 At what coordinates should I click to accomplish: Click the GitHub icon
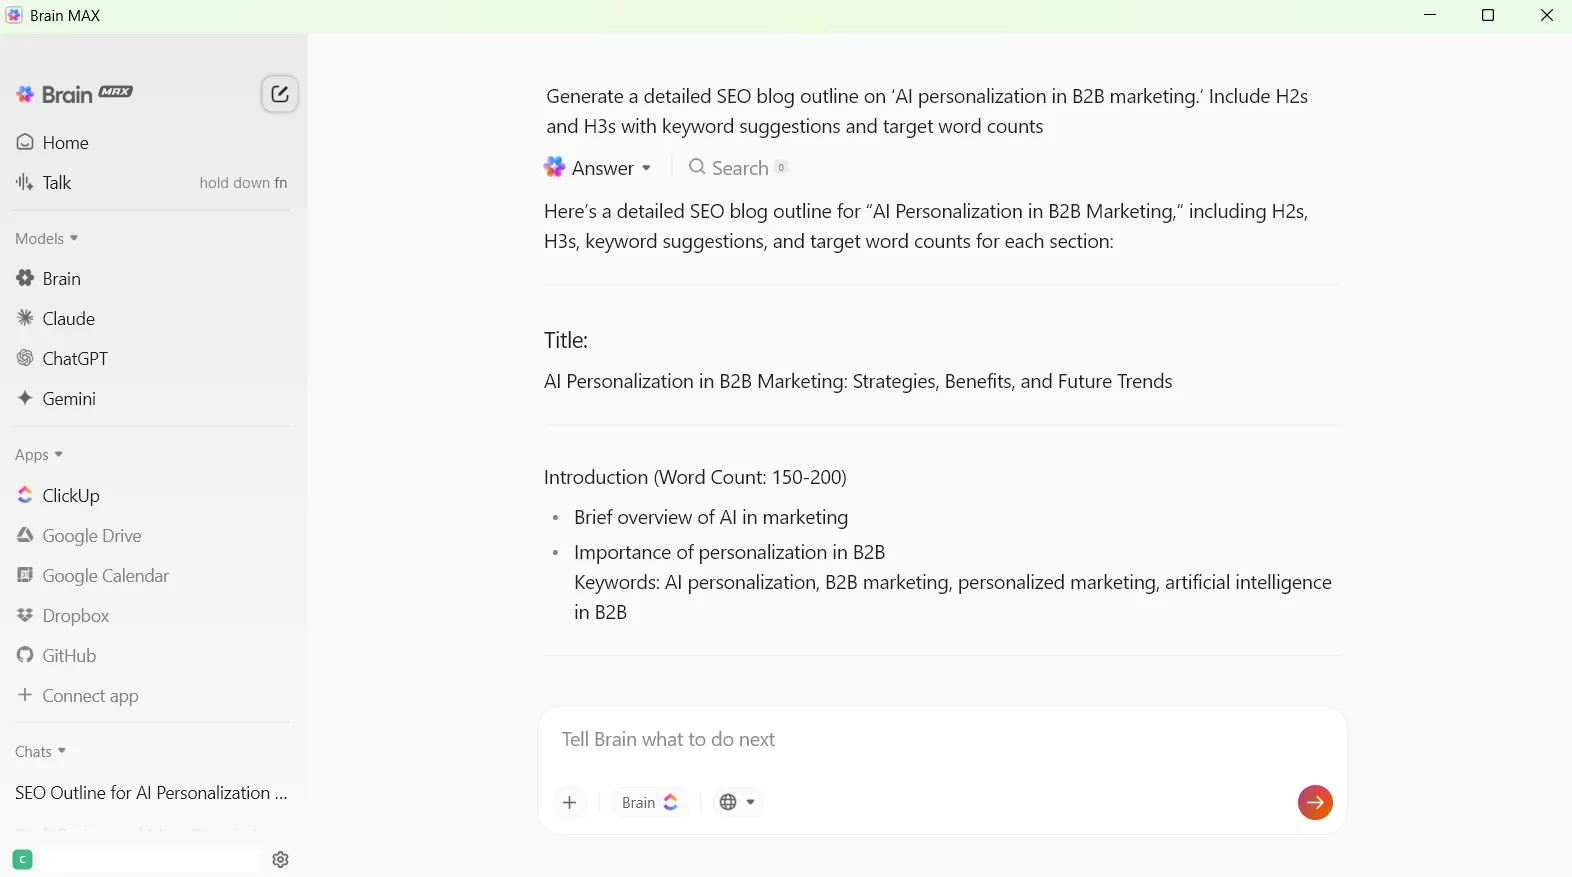point(25,655)
